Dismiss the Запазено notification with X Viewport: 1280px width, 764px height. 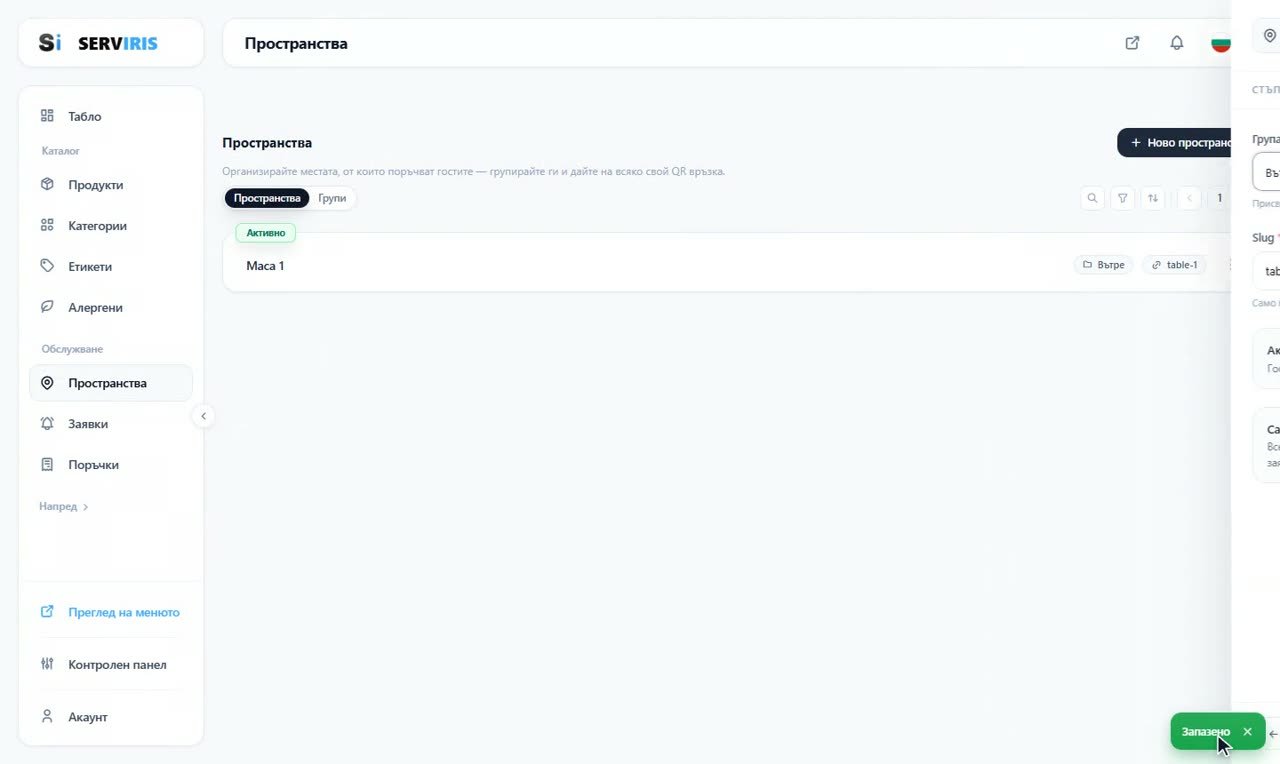[x=1247, y=732]
